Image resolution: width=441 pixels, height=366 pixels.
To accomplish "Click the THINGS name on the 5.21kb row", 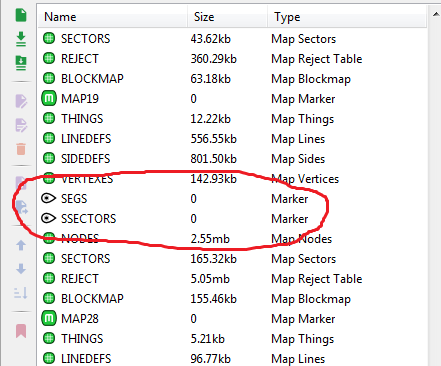I will tap(82, 339).
